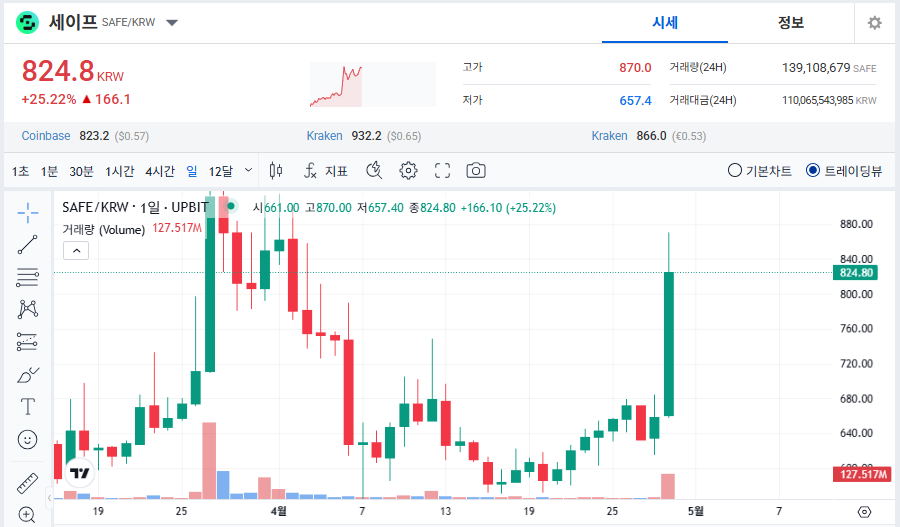Select the zoom in tool

pos(27,515)
